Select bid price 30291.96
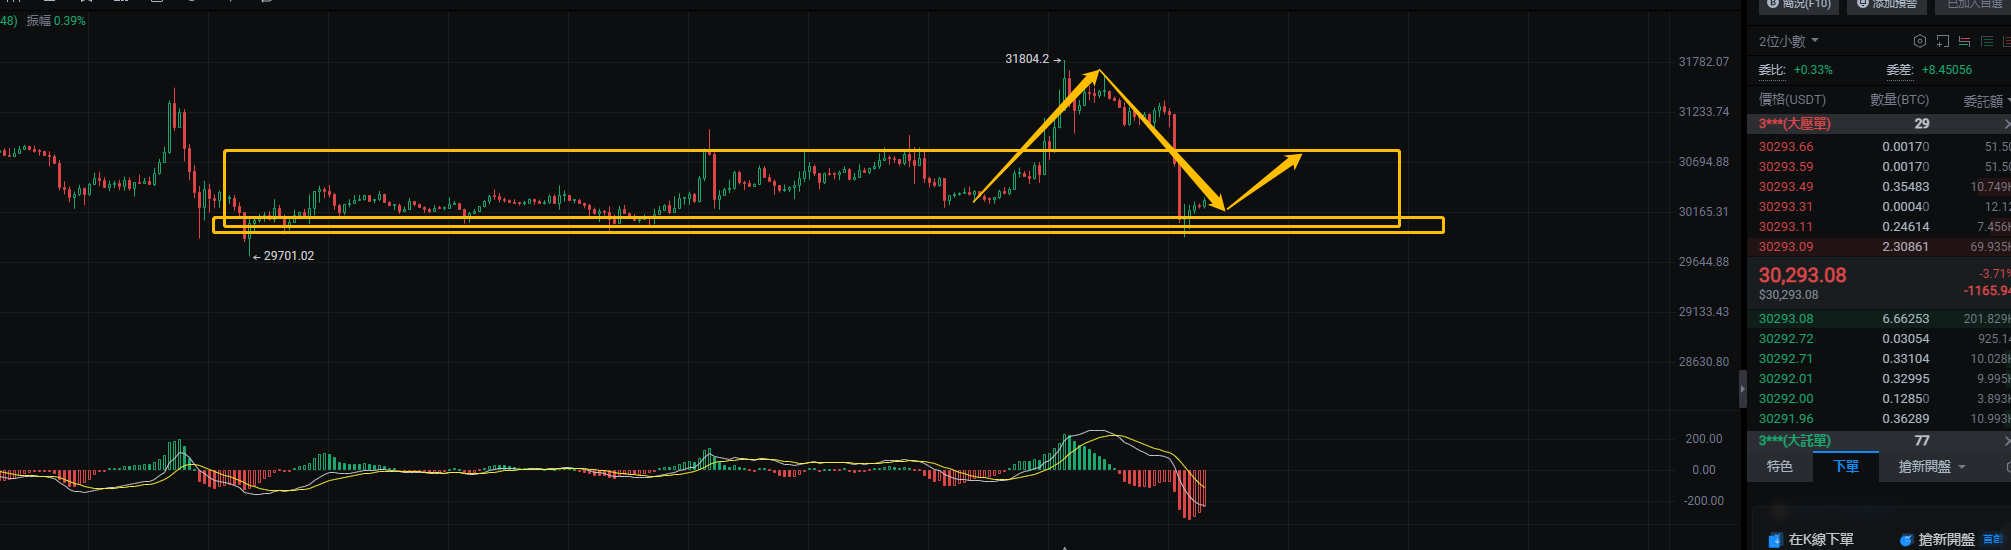 tap(1786, 419)
